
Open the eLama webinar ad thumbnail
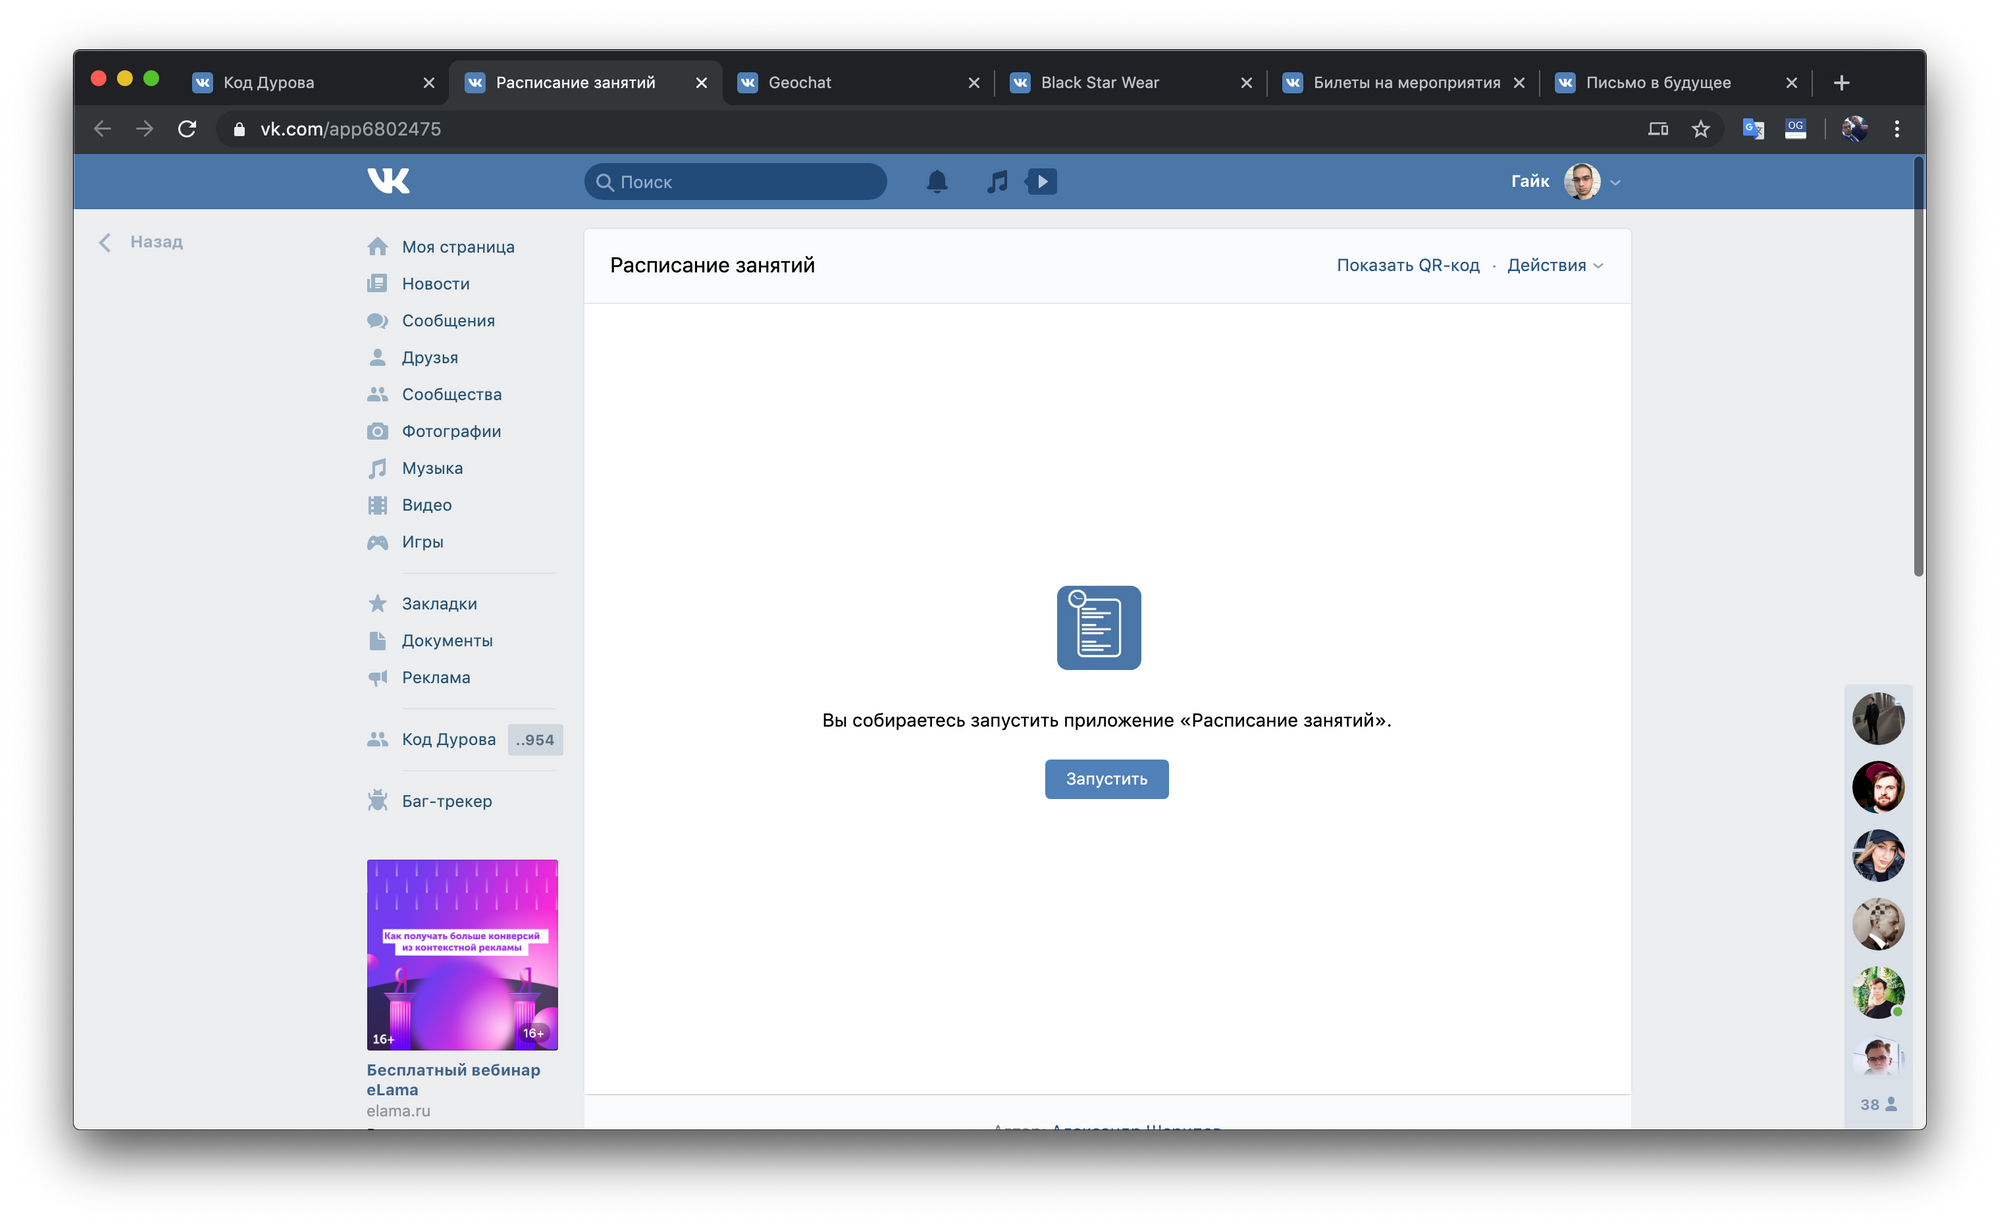pyautogui.click(x=462, y=954)
